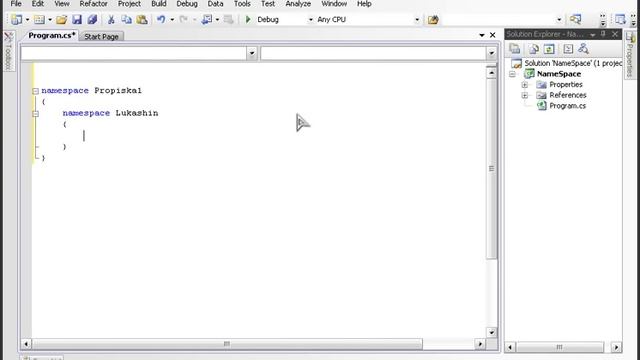Cut selection using the scissors icon
640x360 pixels.
click(x=111, y=19)
